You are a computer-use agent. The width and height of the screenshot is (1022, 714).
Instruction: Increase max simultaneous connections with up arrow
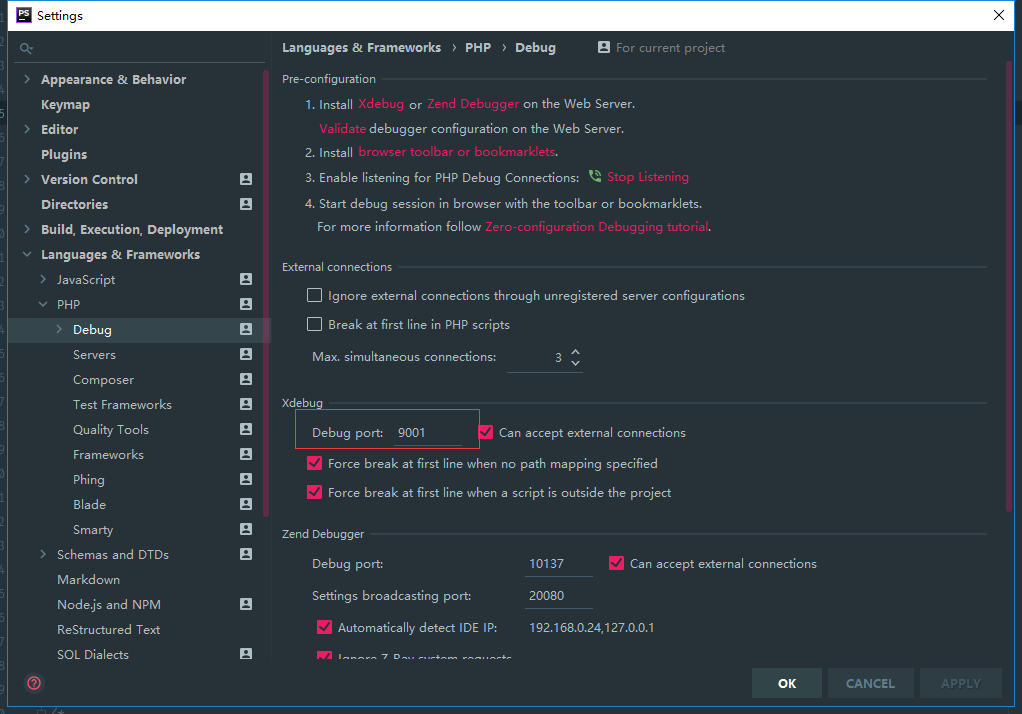576,351
